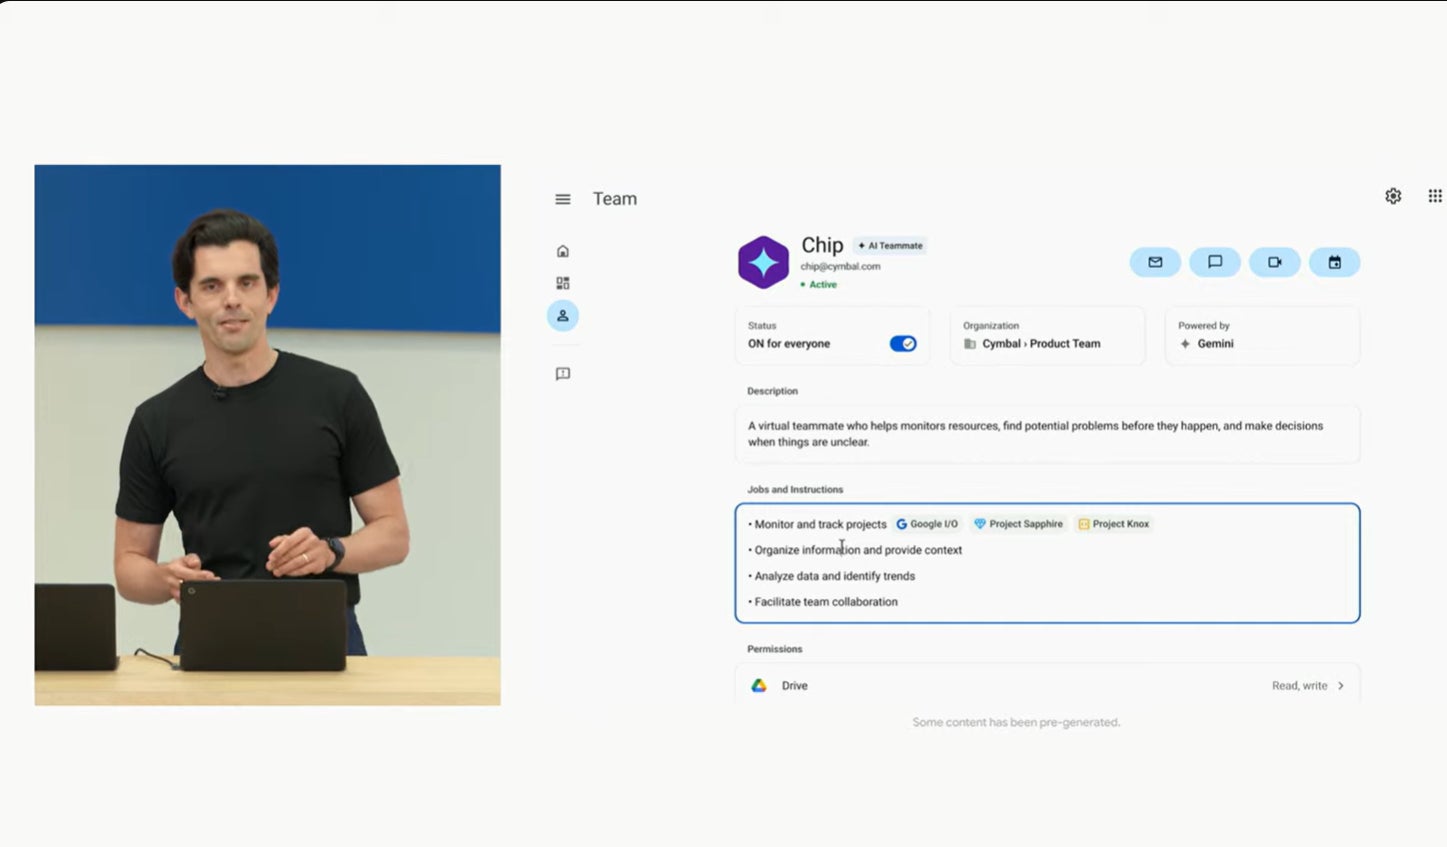1447x847 pixels.
Task: Open the Home icon in the sidebar
Action: tap(562, 250)
